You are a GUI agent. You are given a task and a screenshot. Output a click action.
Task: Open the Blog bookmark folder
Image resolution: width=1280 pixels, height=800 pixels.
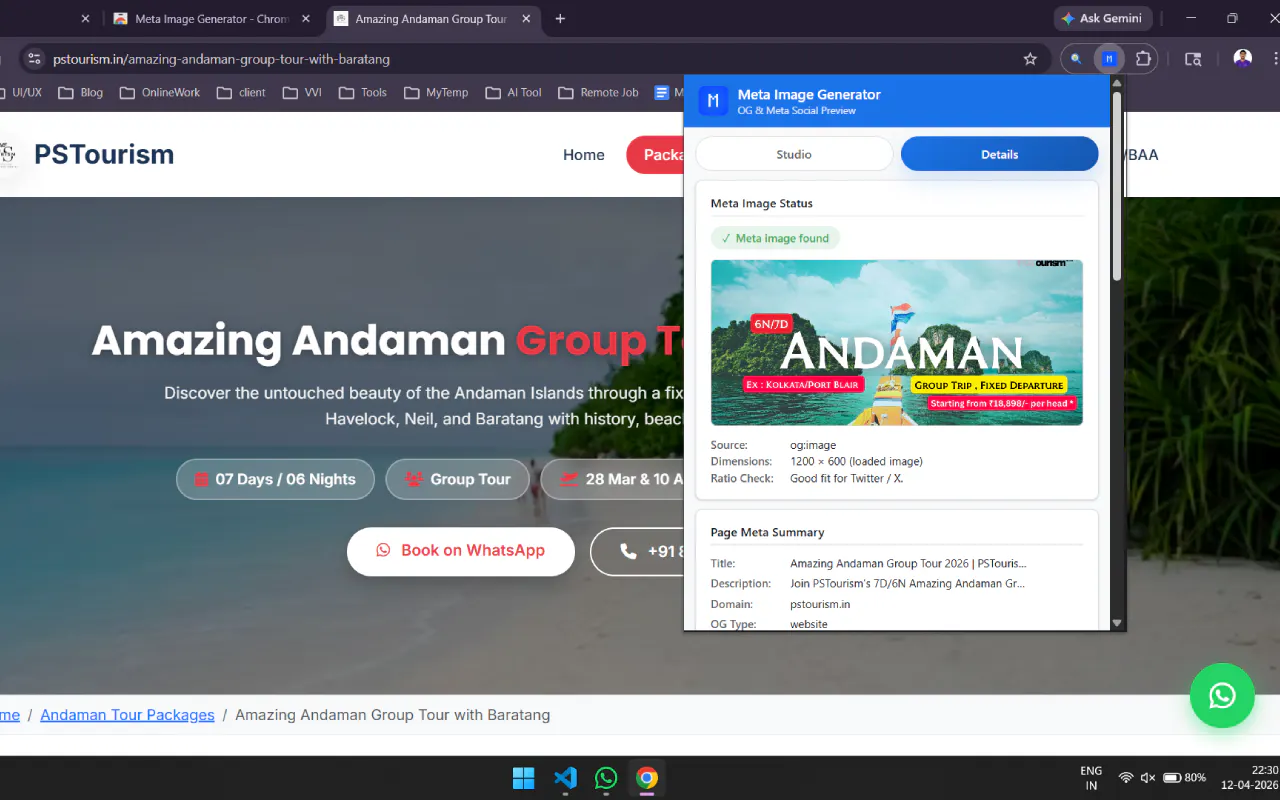81,92
